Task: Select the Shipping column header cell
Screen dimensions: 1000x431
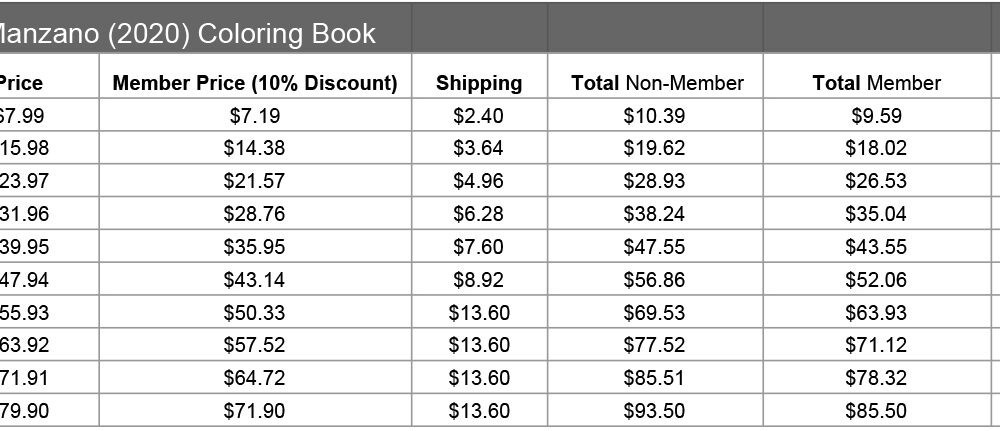Action: (x=479, y=83)
